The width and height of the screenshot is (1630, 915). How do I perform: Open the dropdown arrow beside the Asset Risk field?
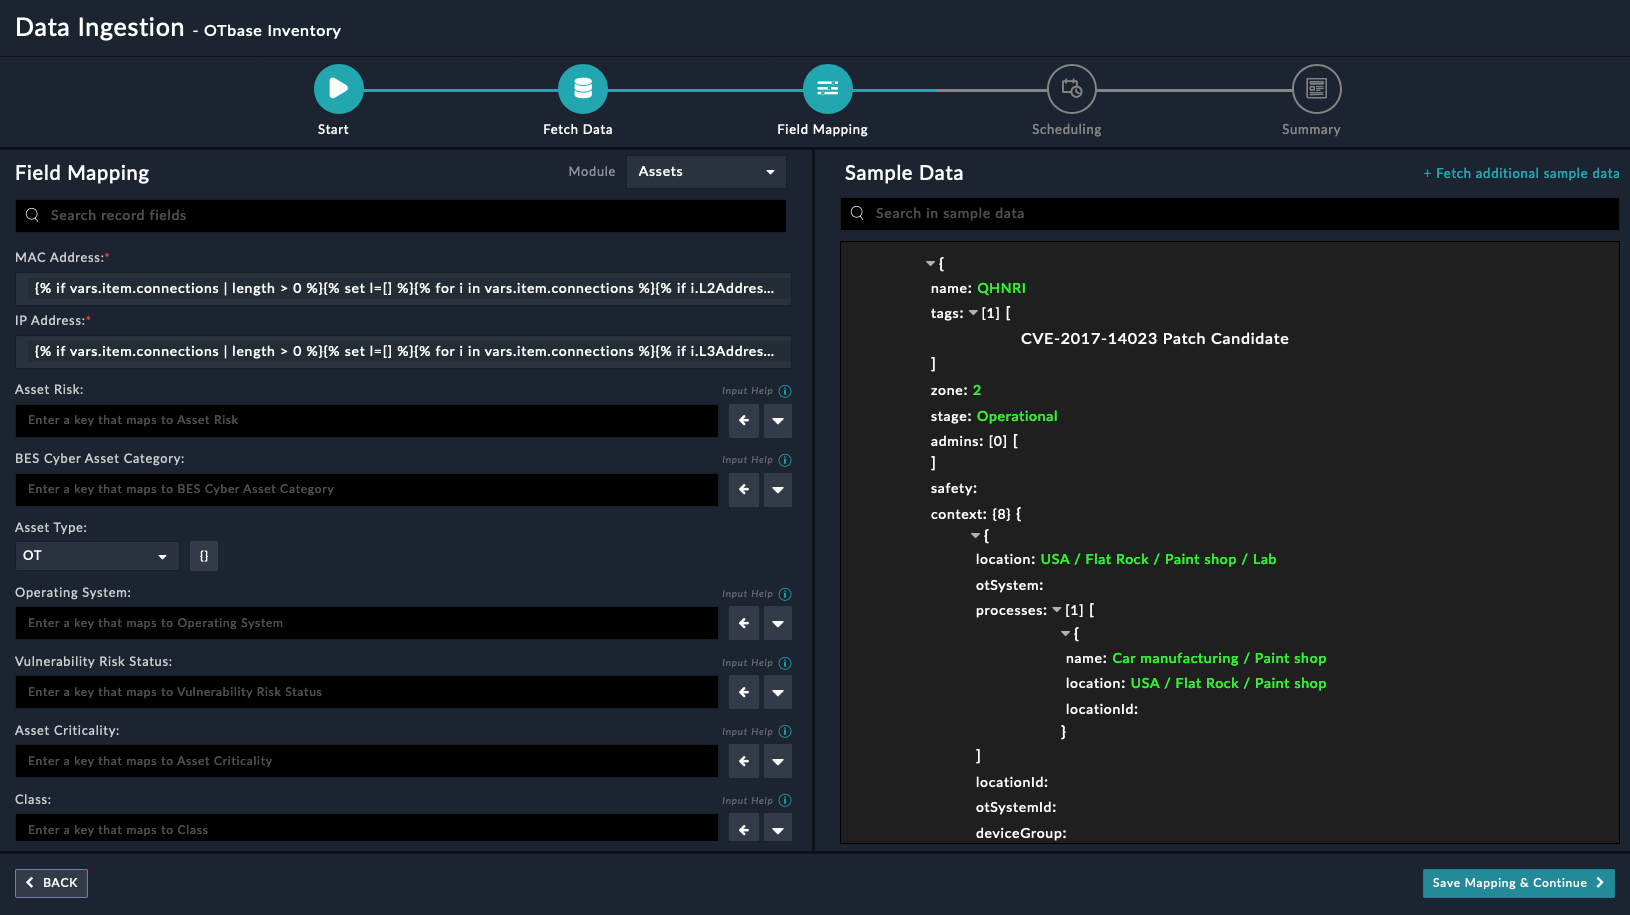(x=778, y=421)
